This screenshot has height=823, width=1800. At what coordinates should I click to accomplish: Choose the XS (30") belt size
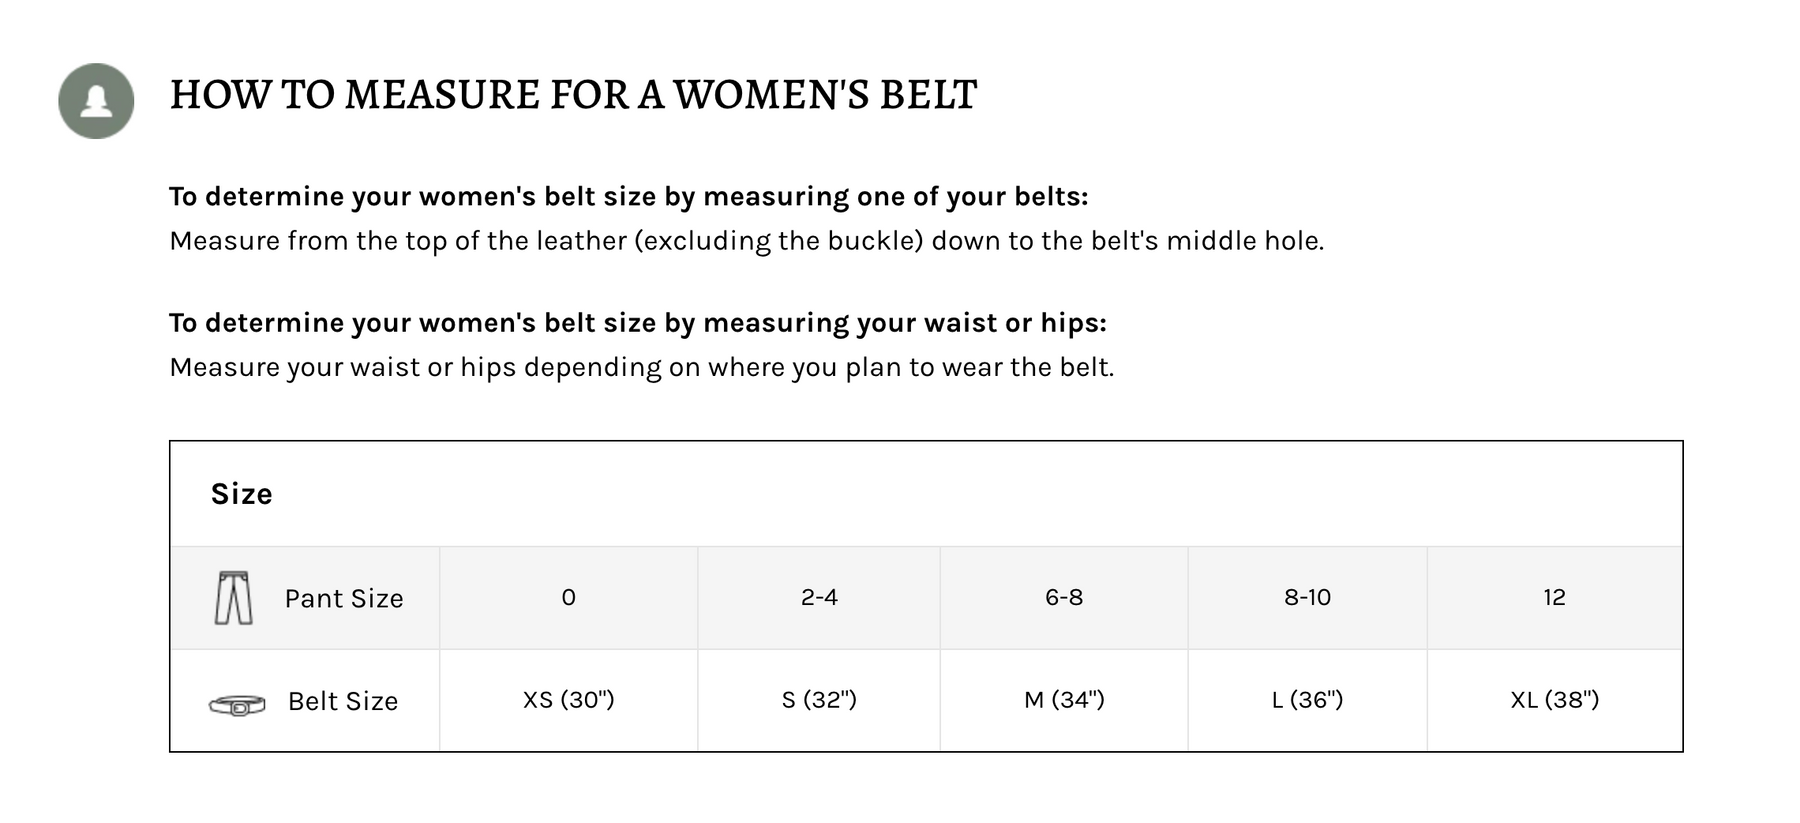click(x=568, y=700)
